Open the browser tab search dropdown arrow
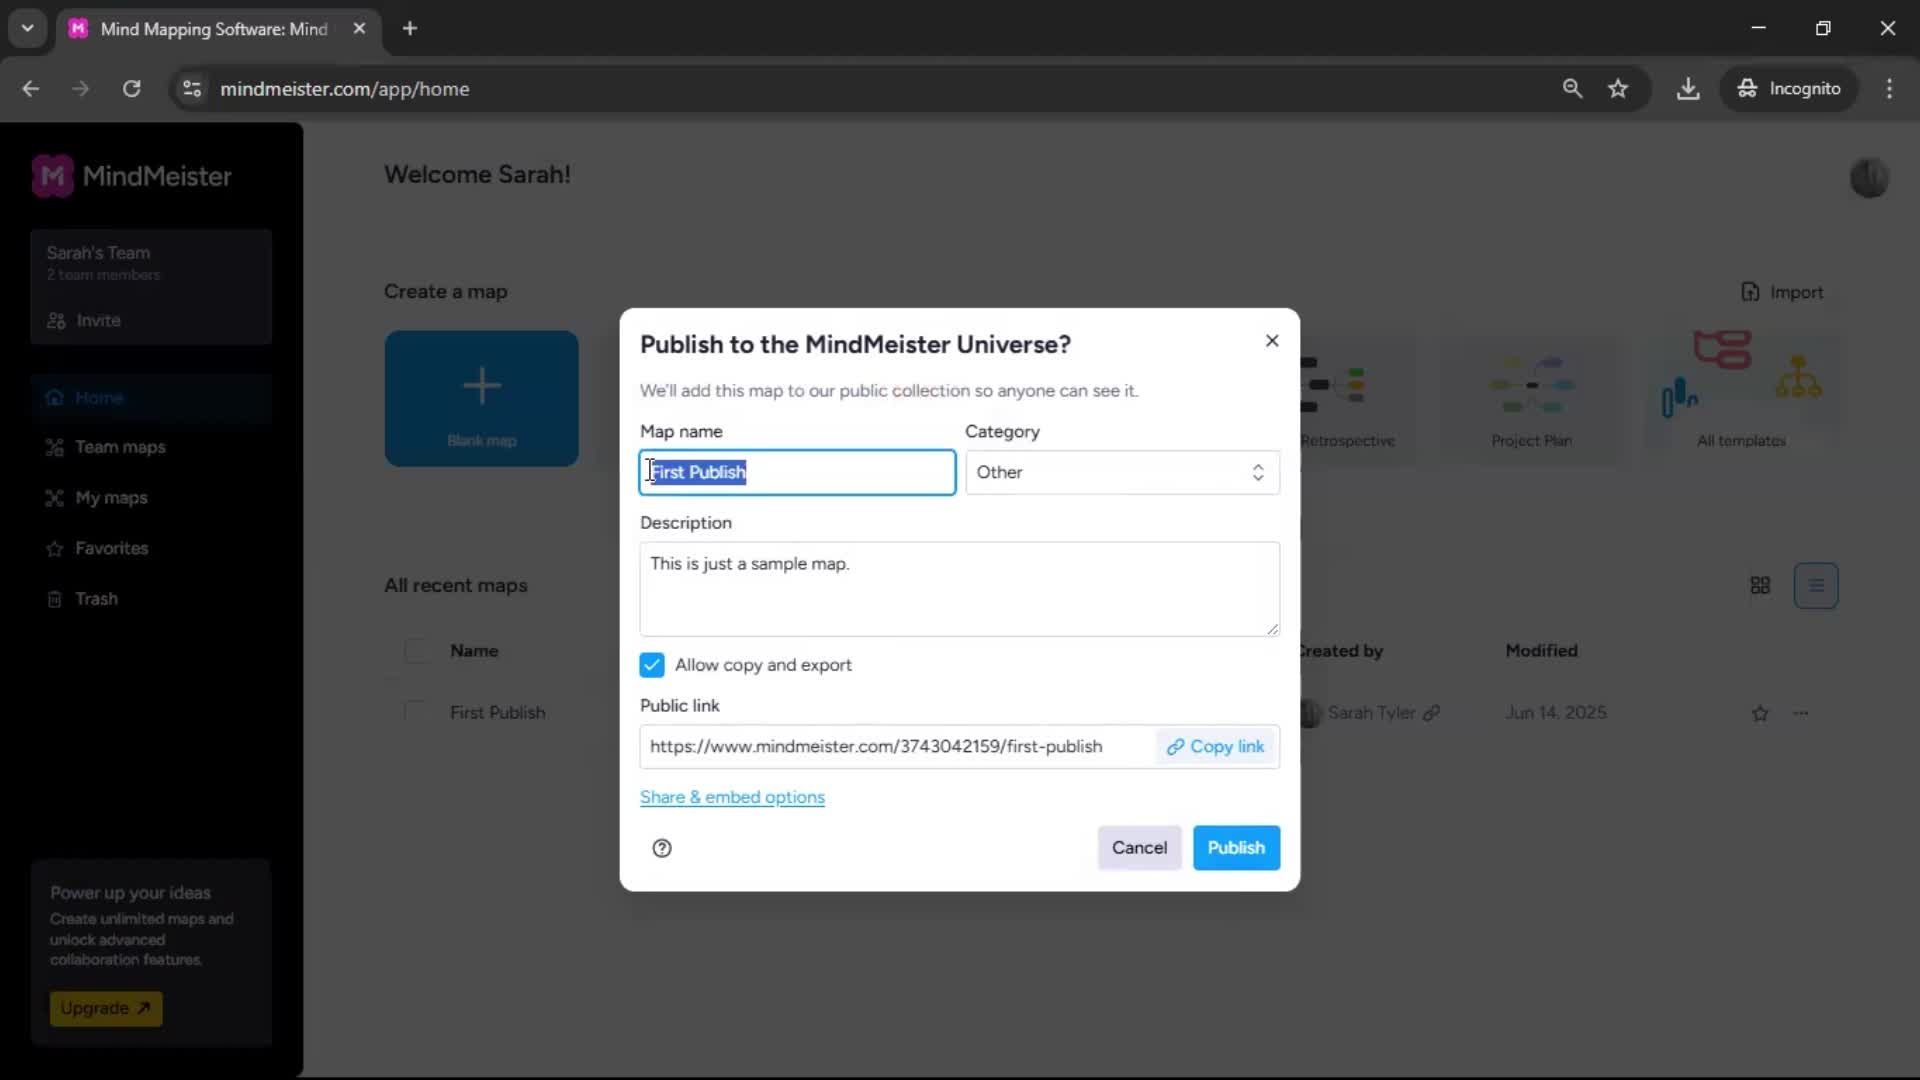The height and width of the screenshot is (1080, 1920). 27,28
